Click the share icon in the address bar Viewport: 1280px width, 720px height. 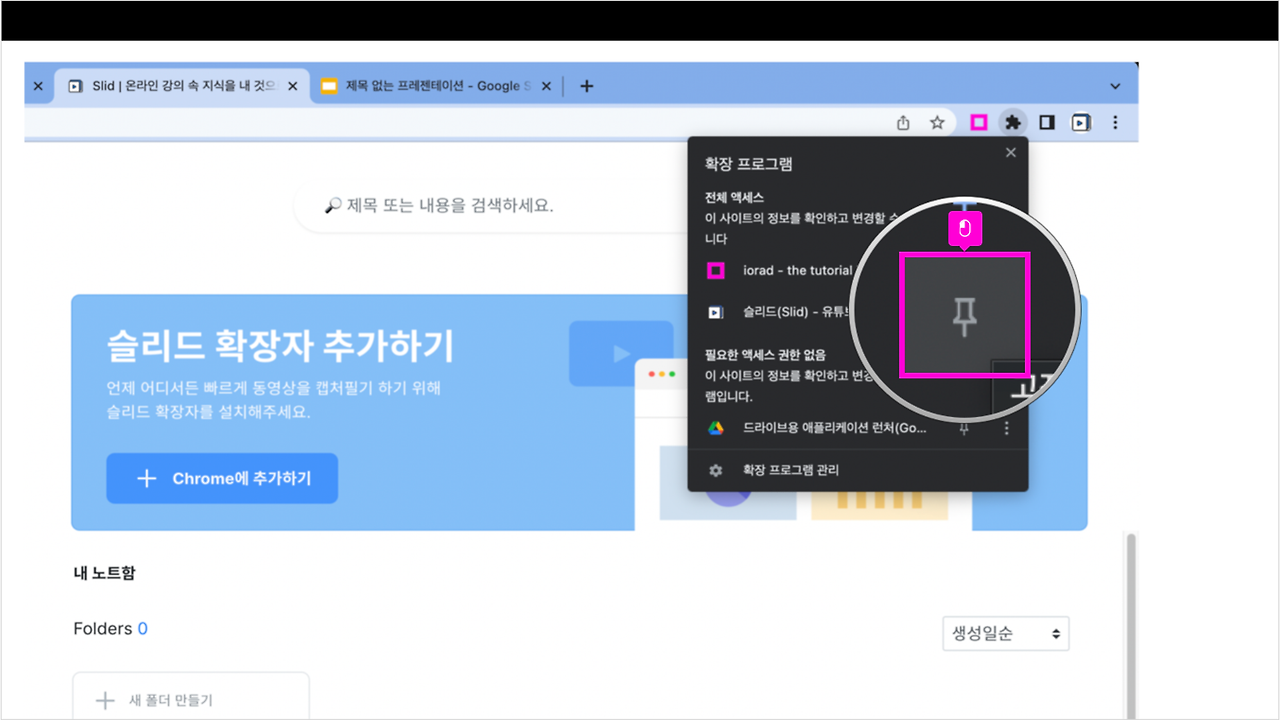coord(903,122)
